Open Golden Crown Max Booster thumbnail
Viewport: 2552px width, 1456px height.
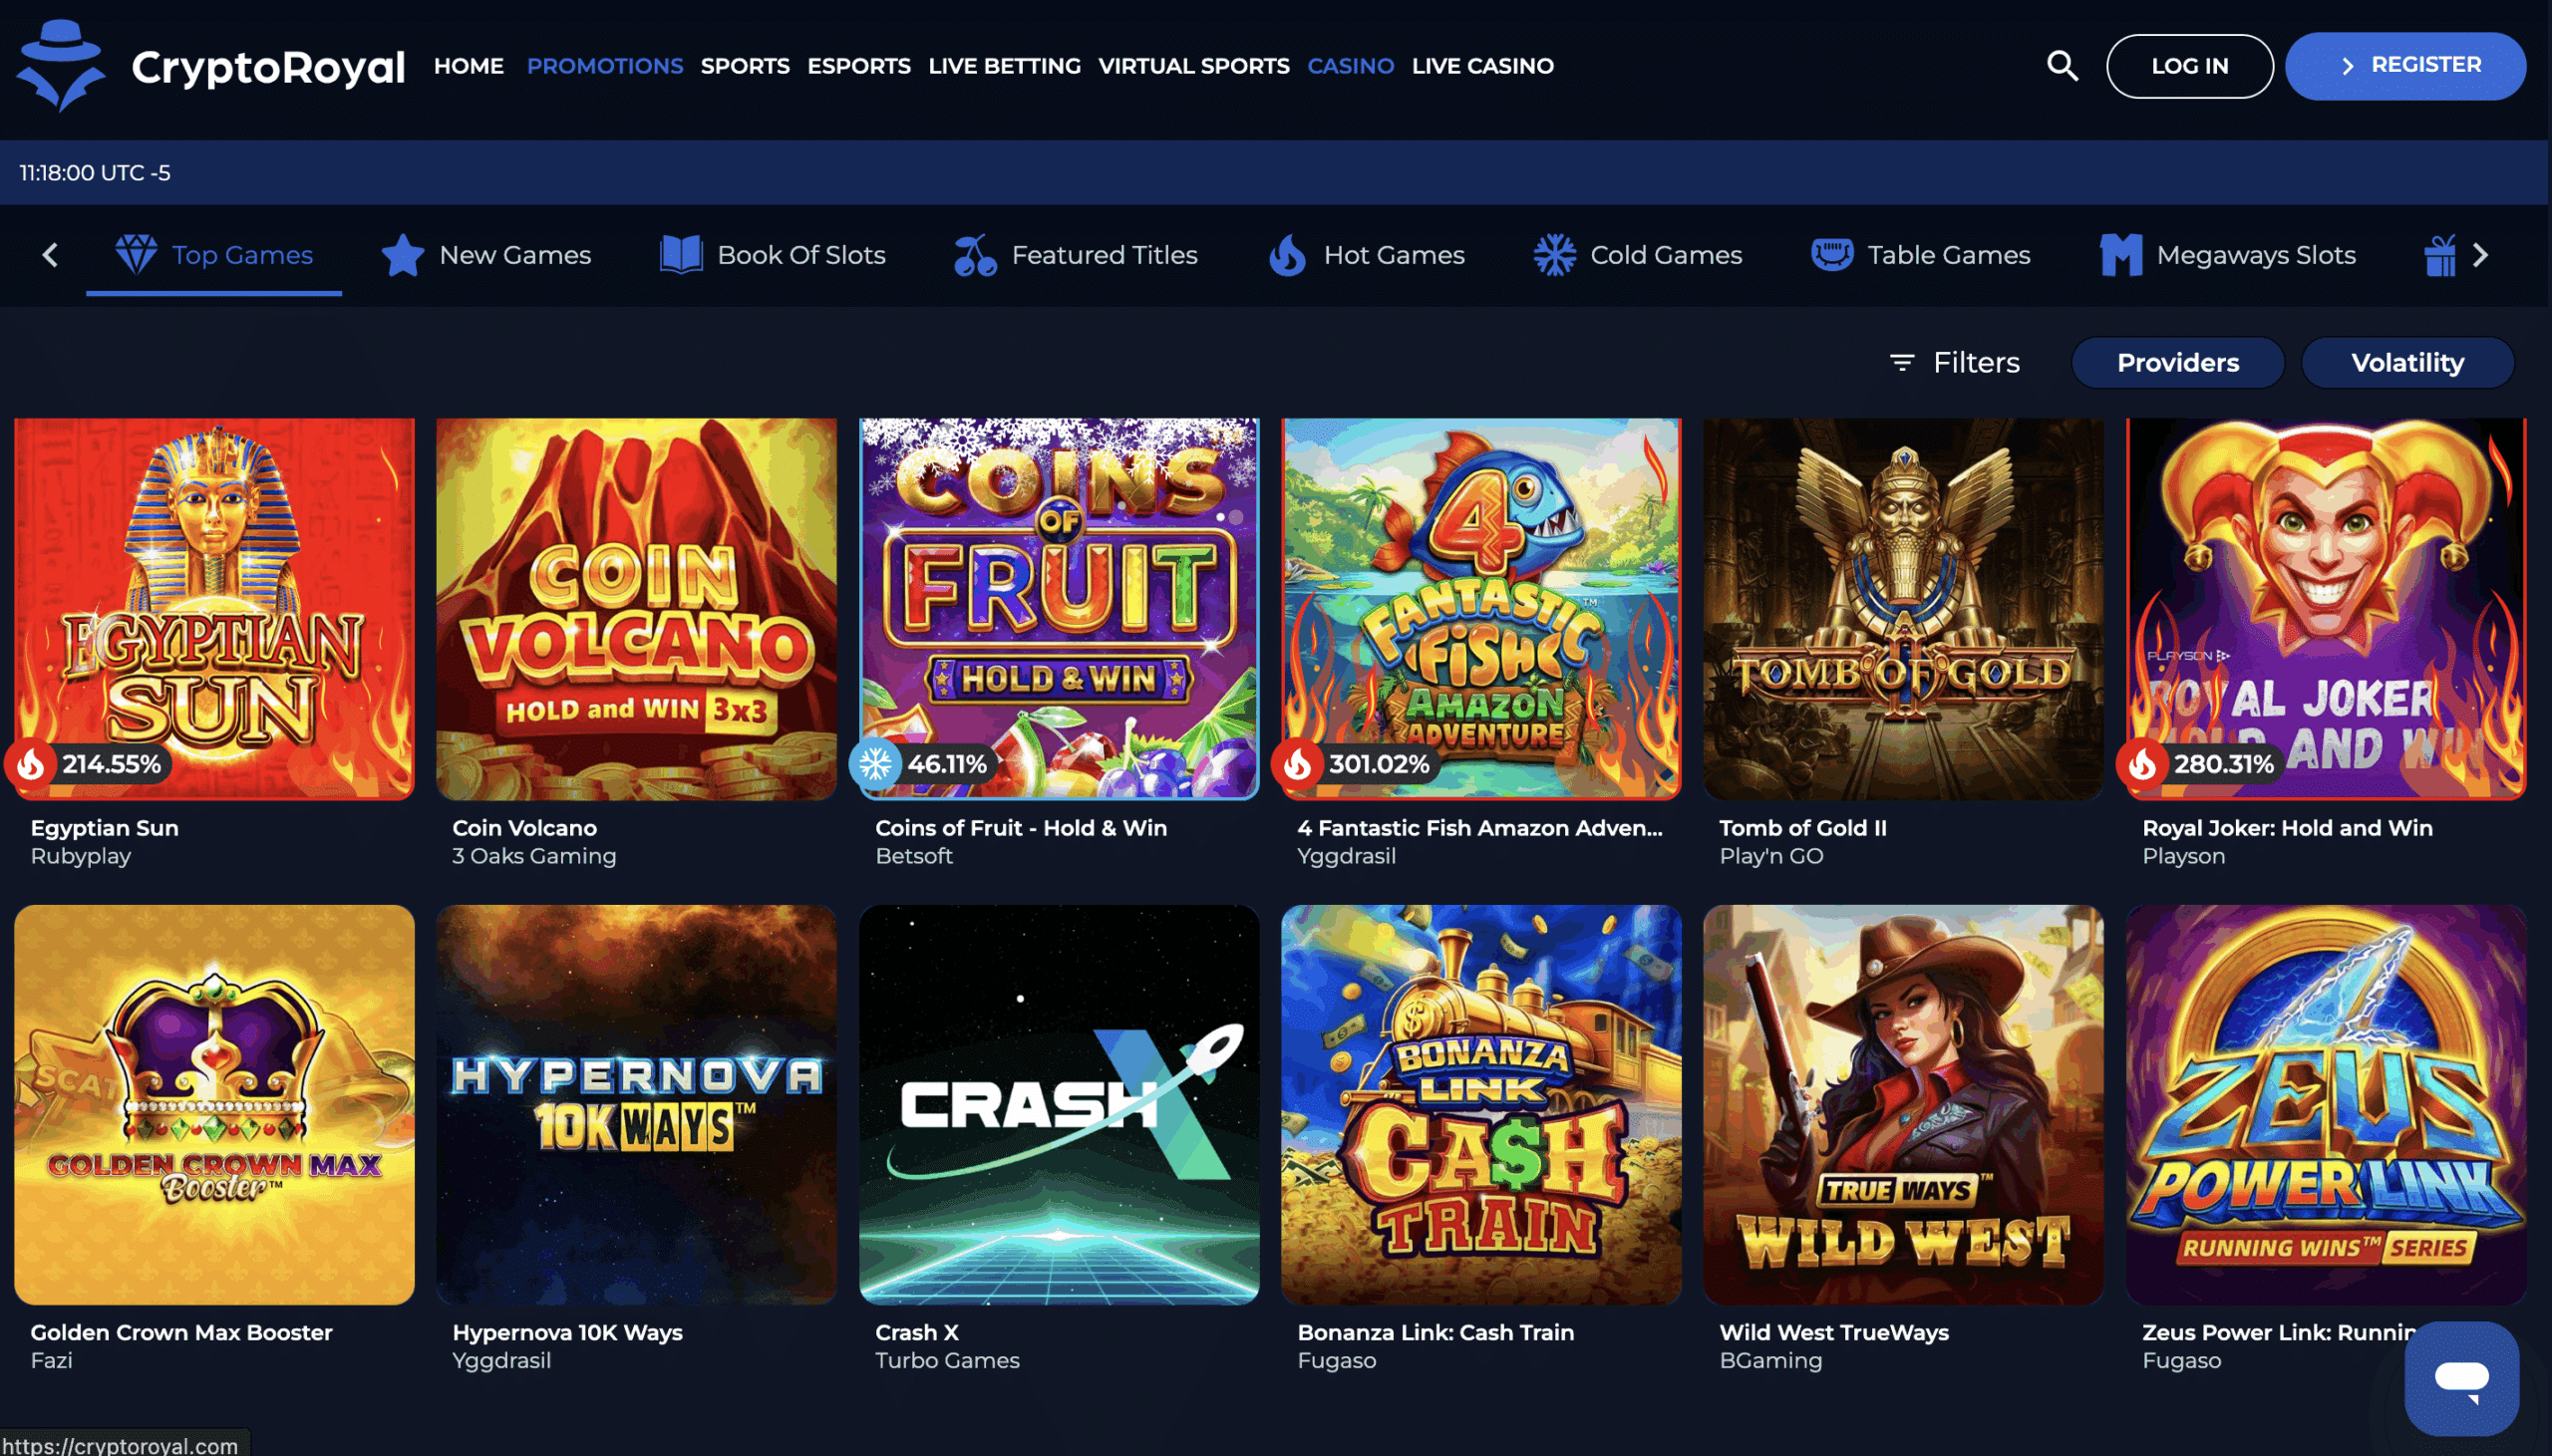214,1104
